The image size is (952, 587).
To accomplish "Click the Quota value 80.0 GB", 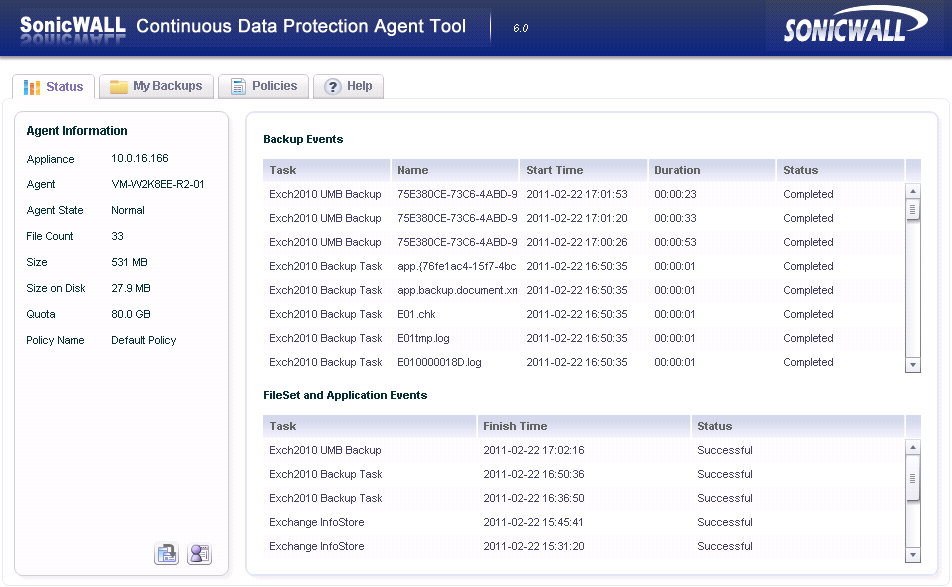I will click(131, 314).
